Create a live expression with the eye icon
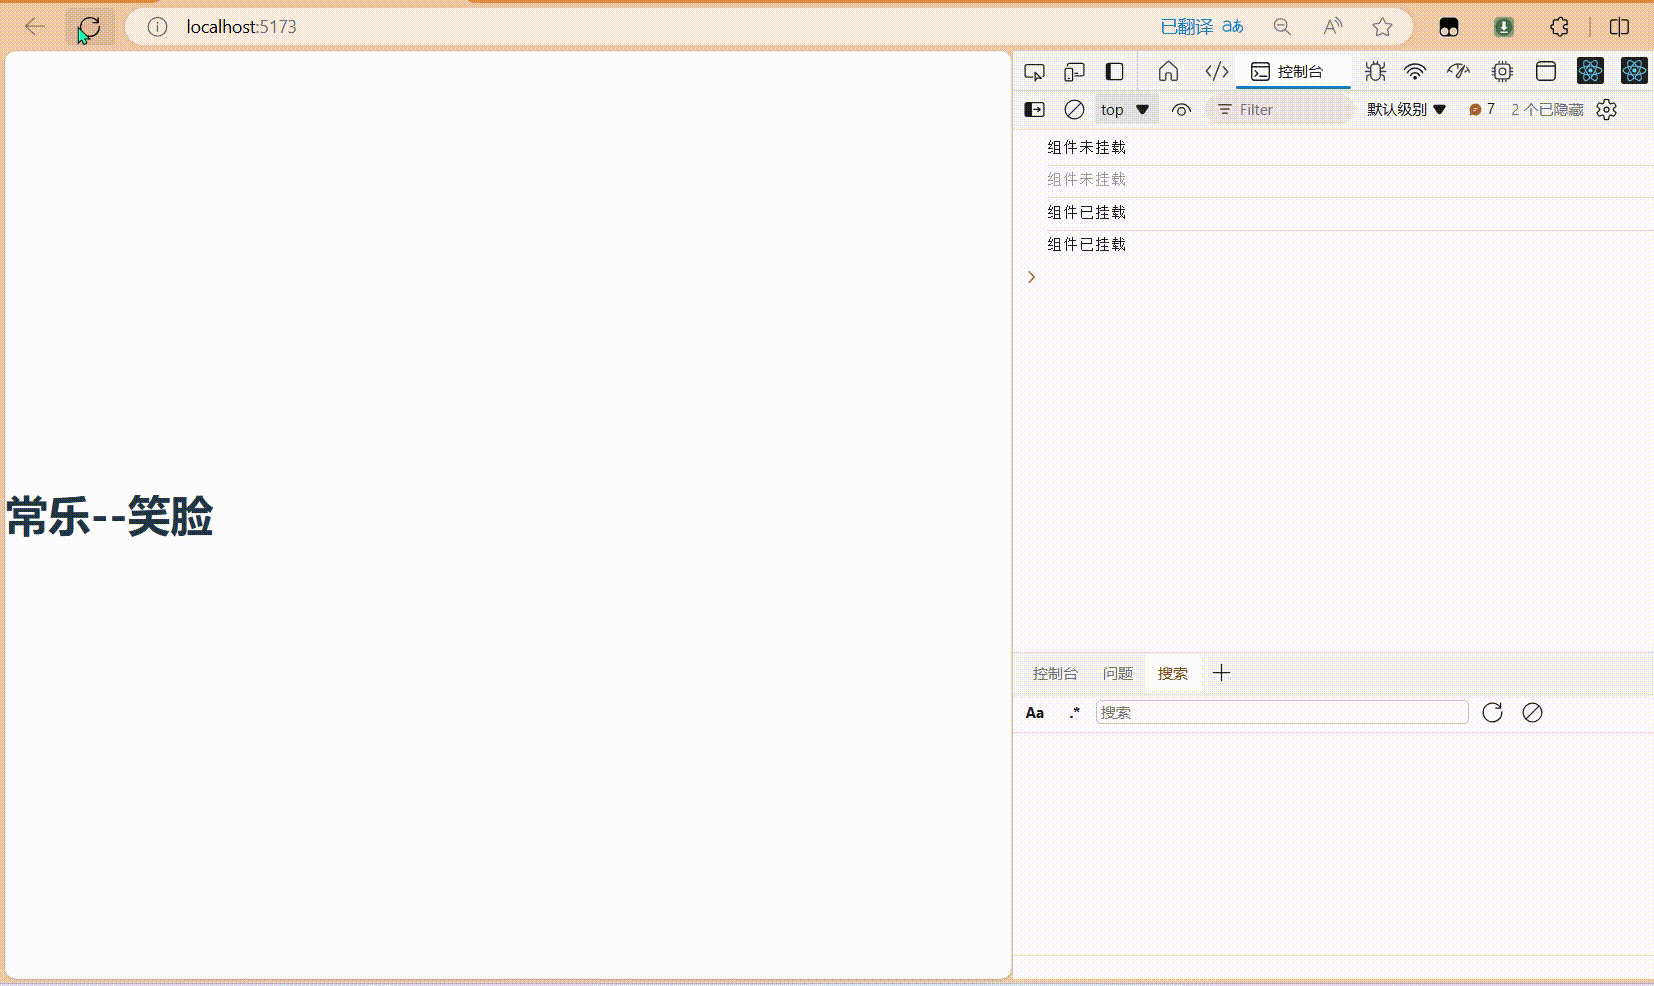 click(1181, 109)
